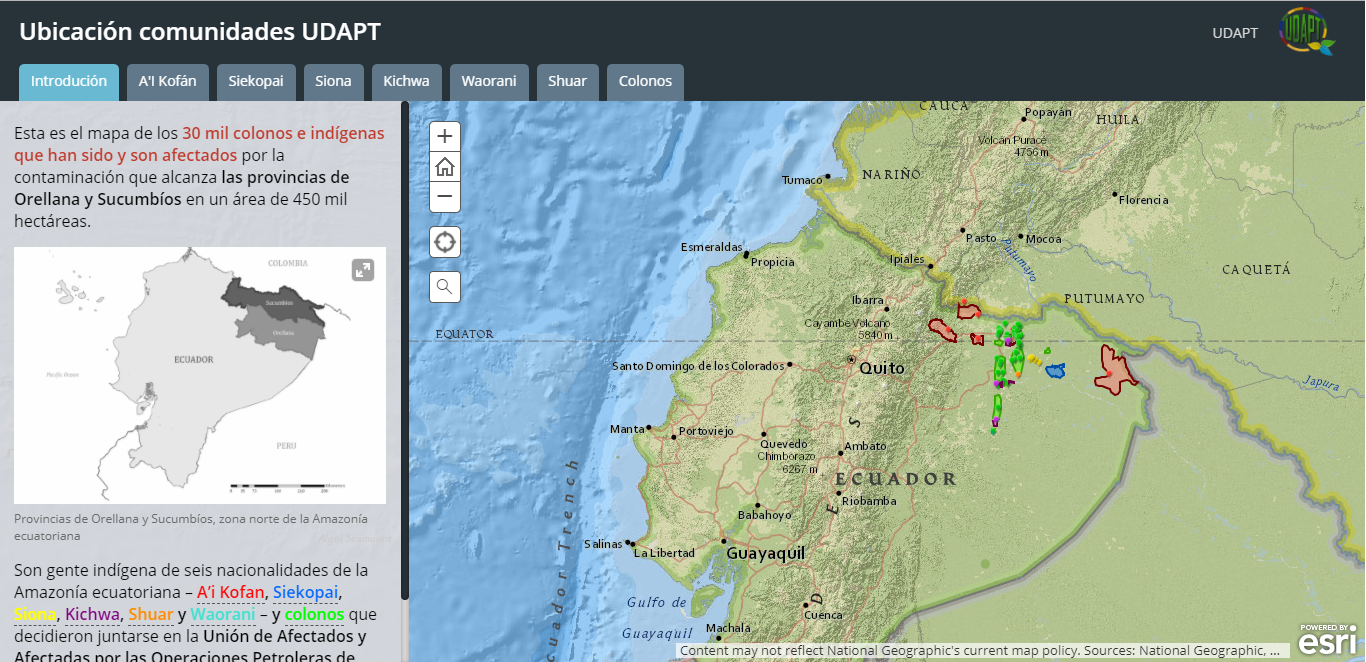Click the yellow Siona link in paragraph

[x=35, y=614]
